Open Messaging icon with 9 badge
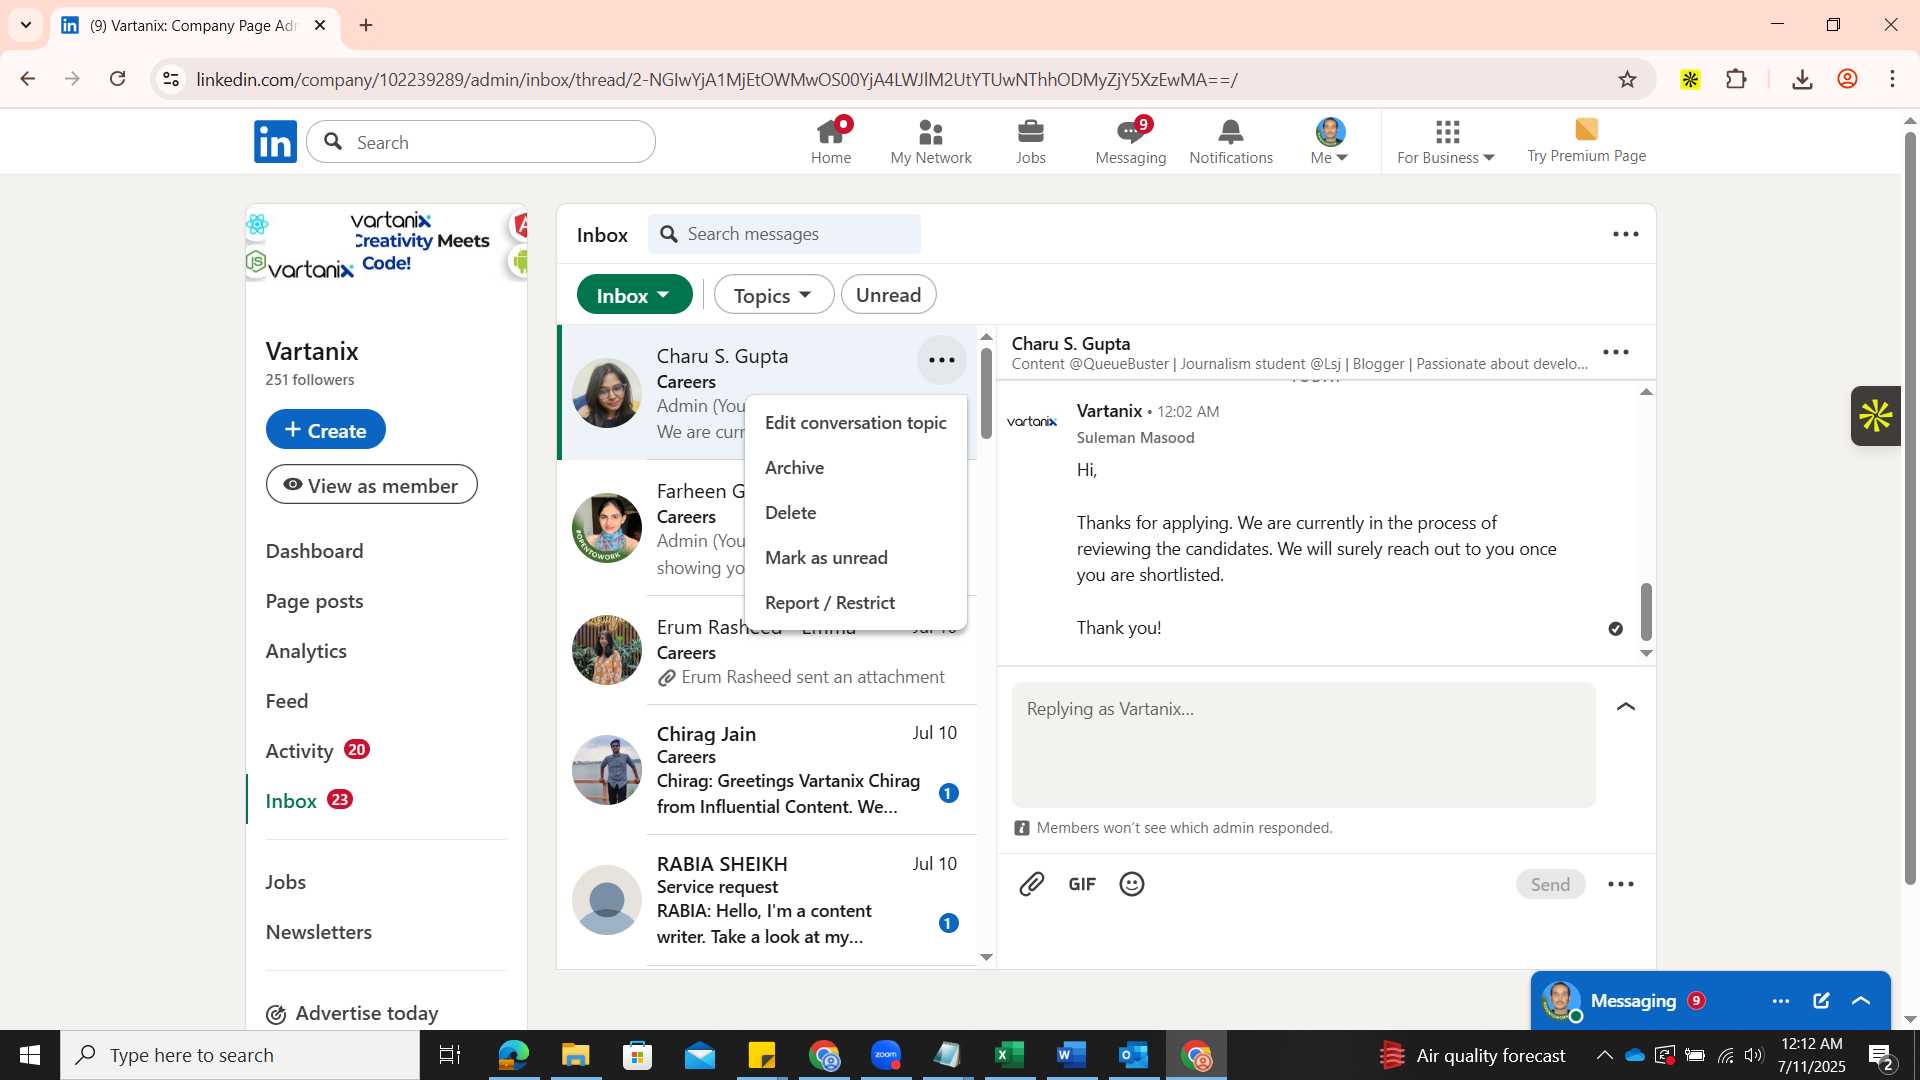The height and width of the screenshot is (1080, 1920). [1131, 141]
